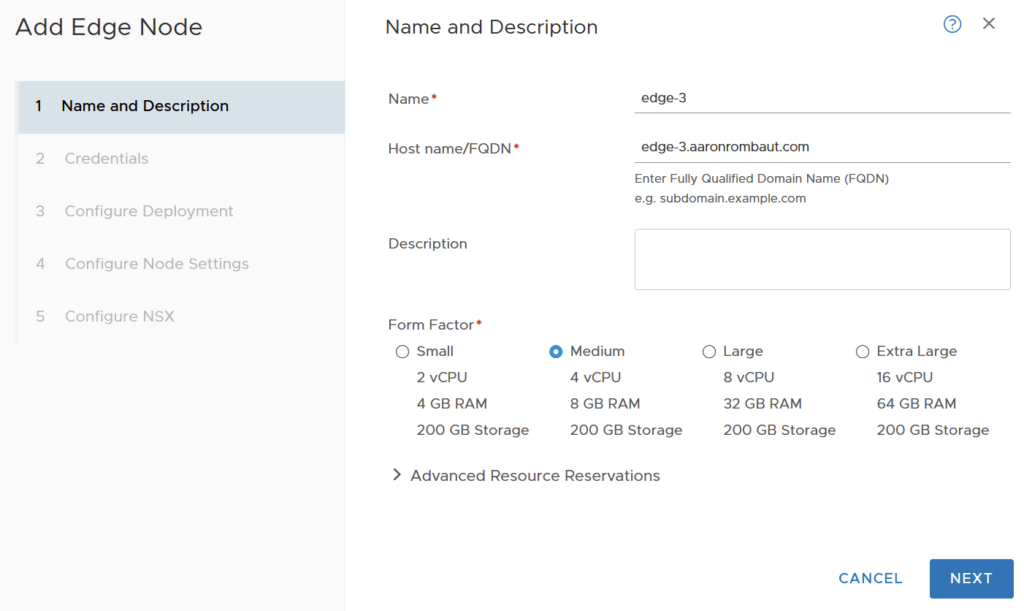
Task: Open the Advanced Resource Reservations section label
Action: (535, 475)
